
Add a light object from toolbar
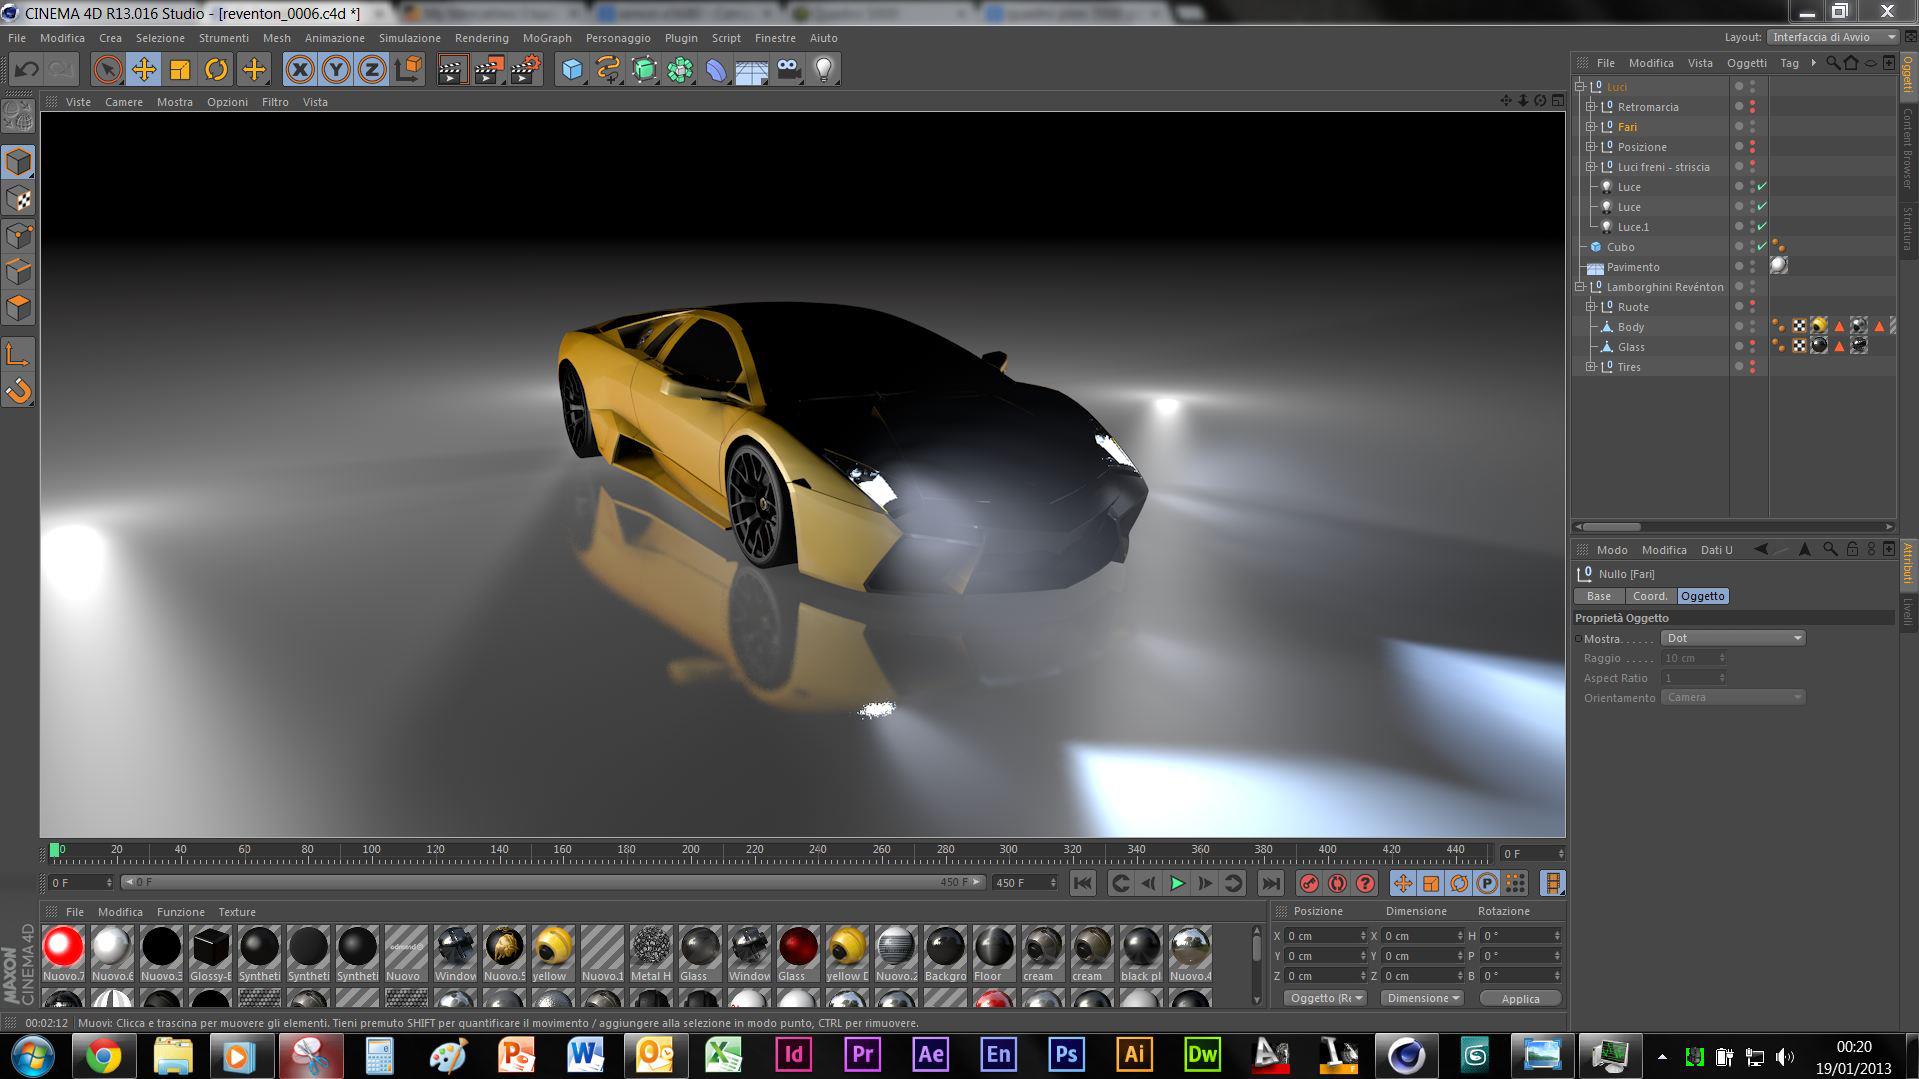pos(823,69)
